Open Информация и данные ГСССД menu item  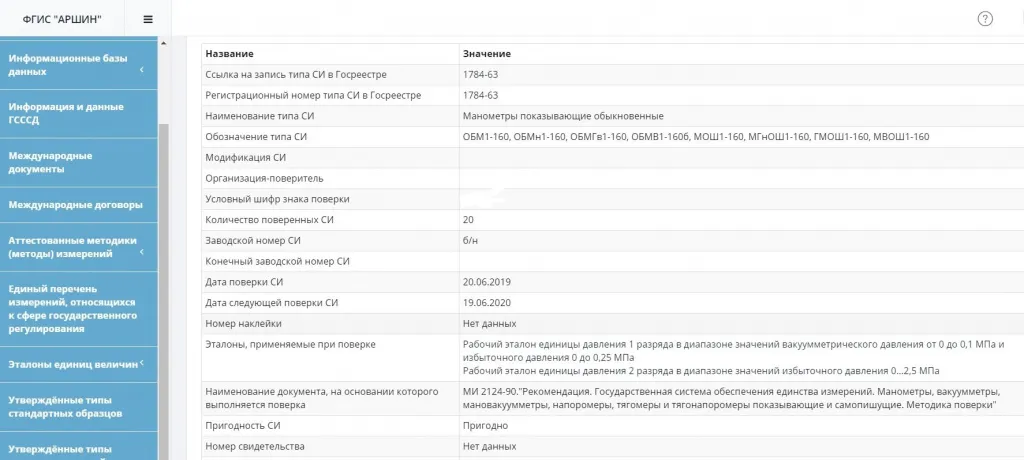pos(66,113)
